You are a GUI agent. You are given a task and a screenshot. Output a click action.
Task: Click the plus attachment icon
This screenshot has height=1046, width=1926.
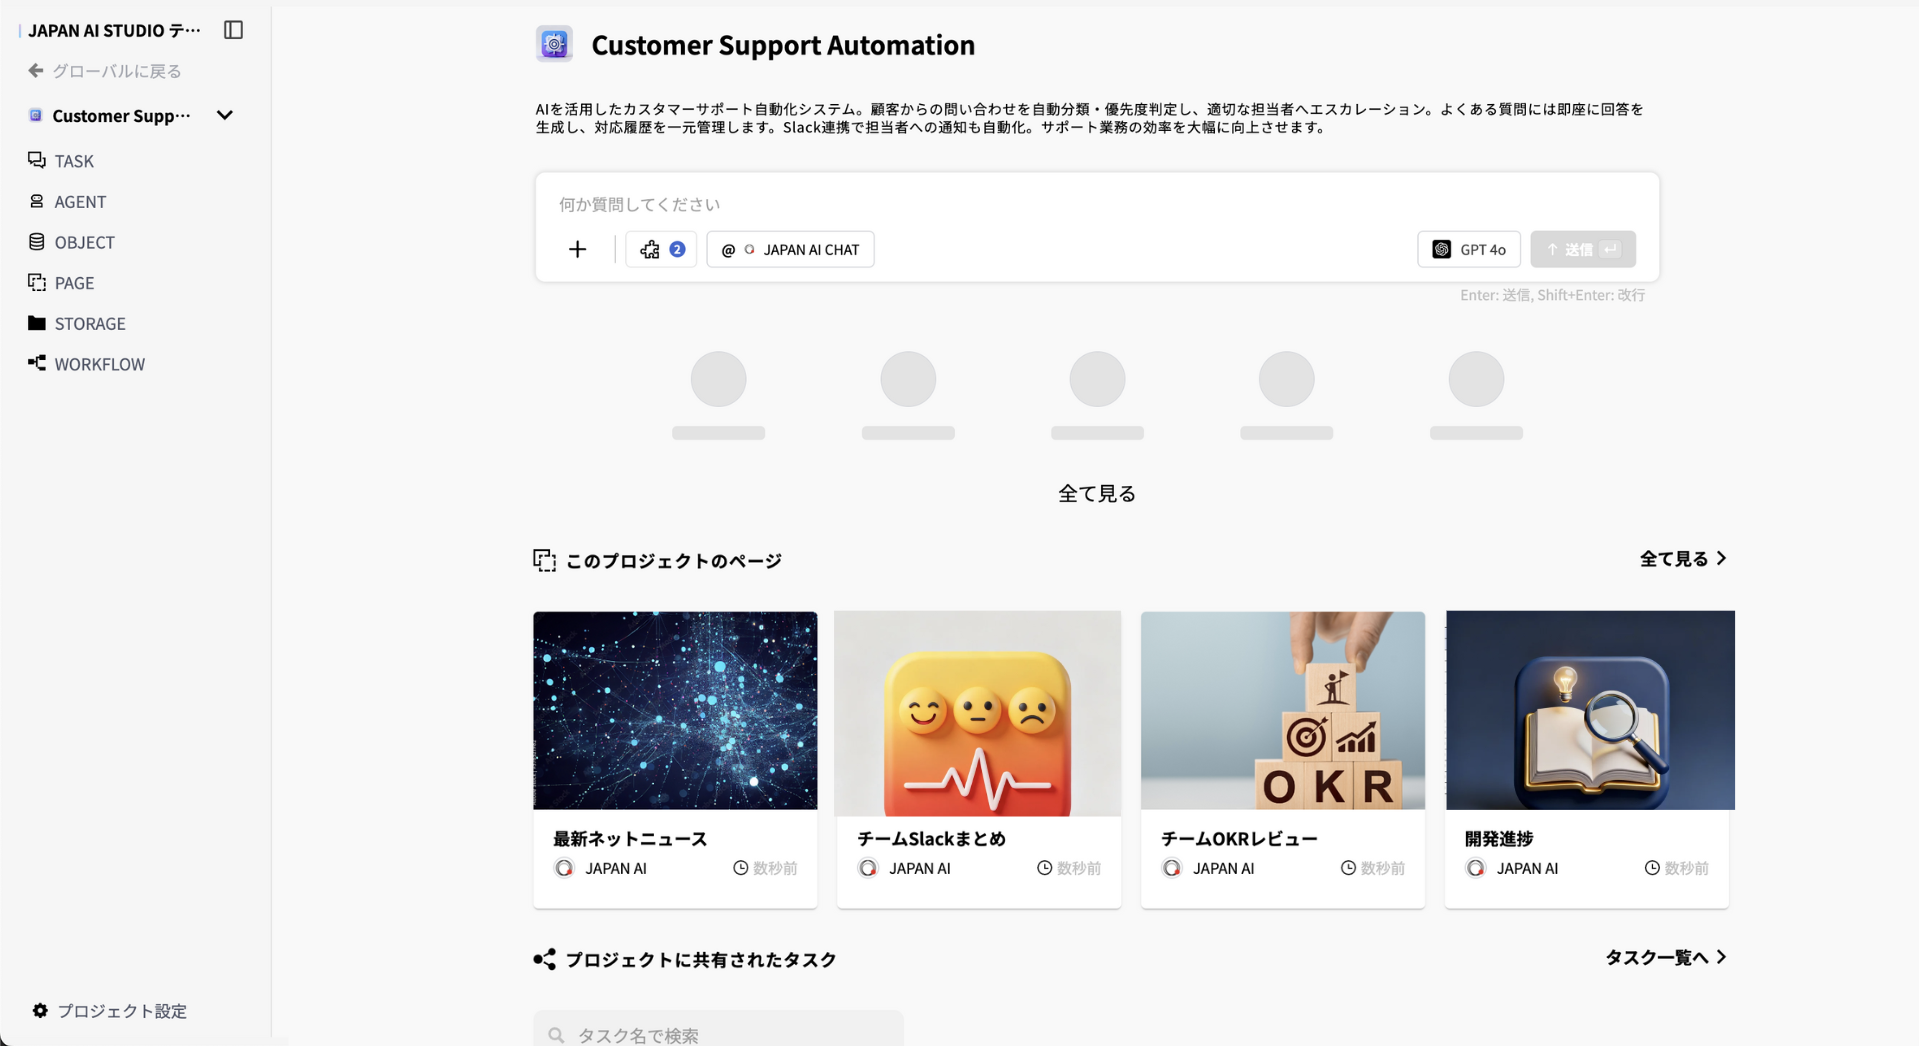coord(577,250)
